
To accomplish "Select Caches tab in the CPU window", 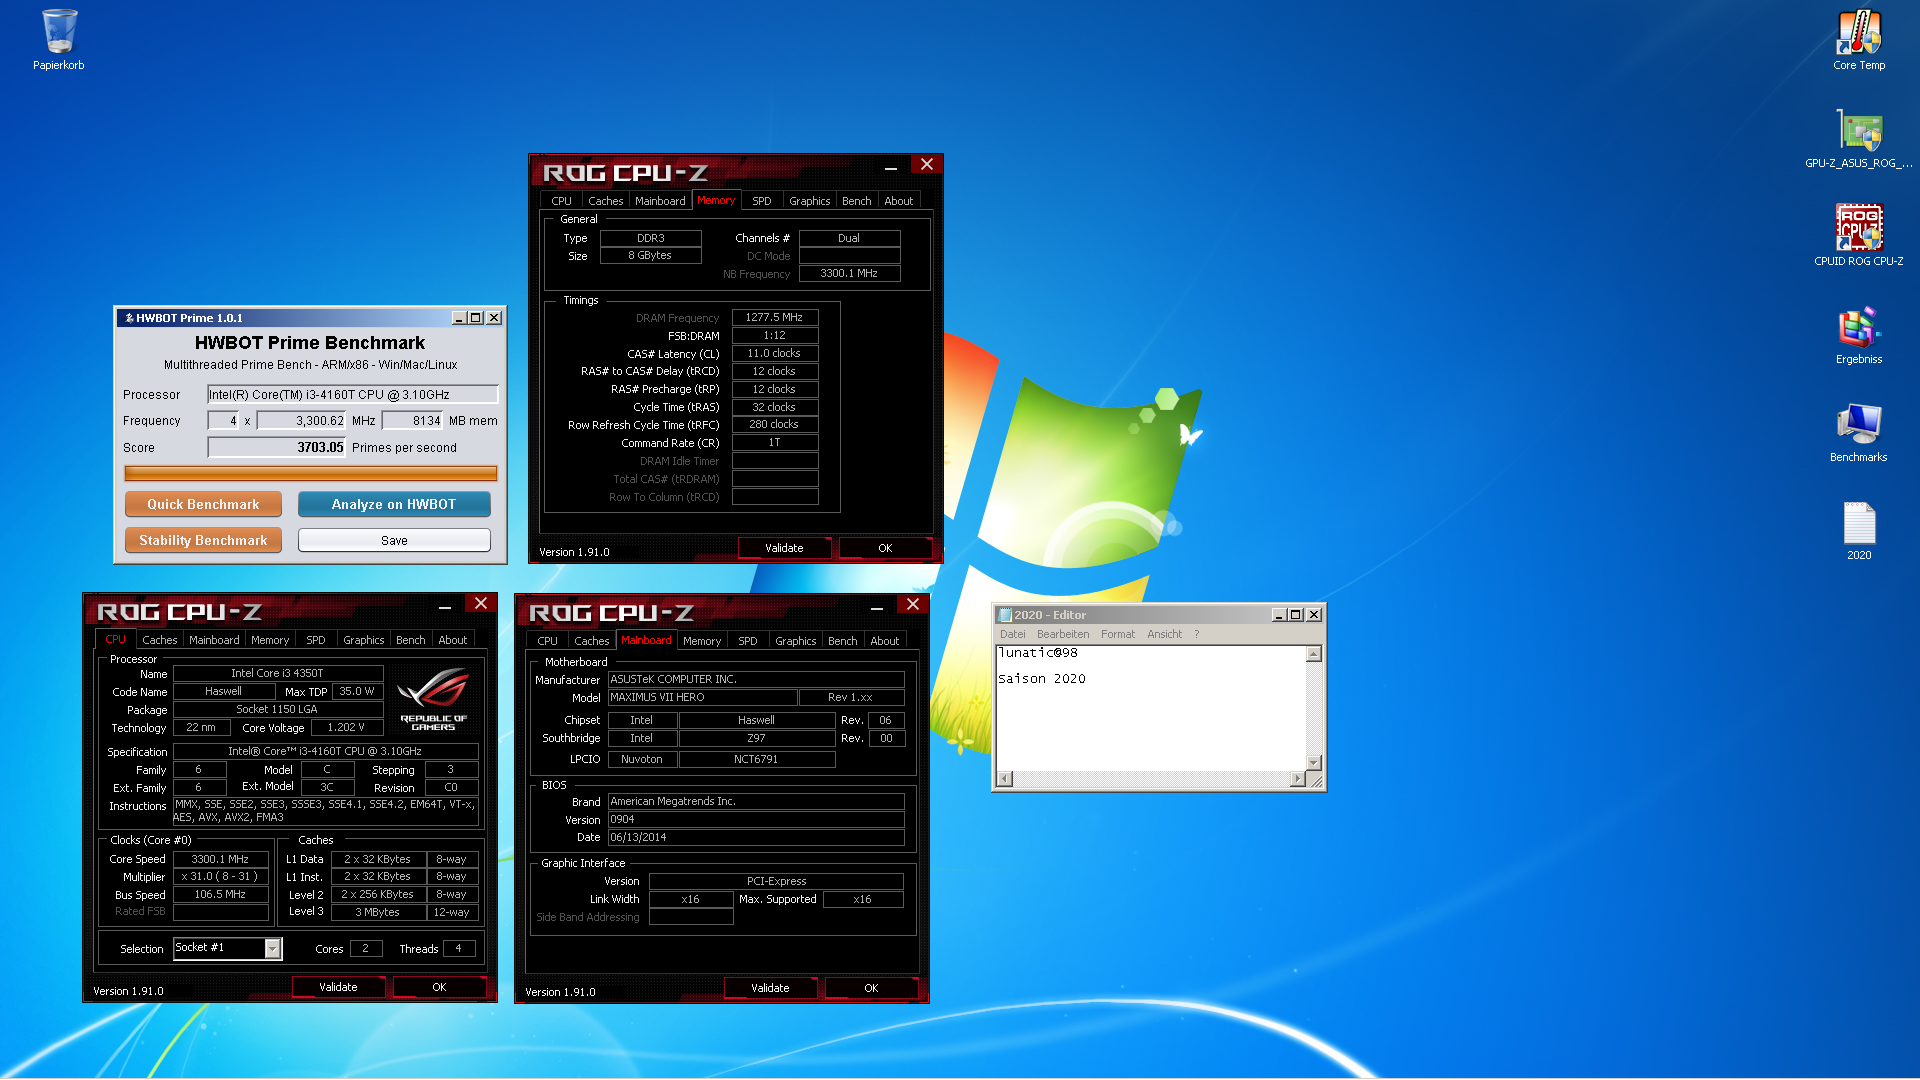I will tap(159, 640).
